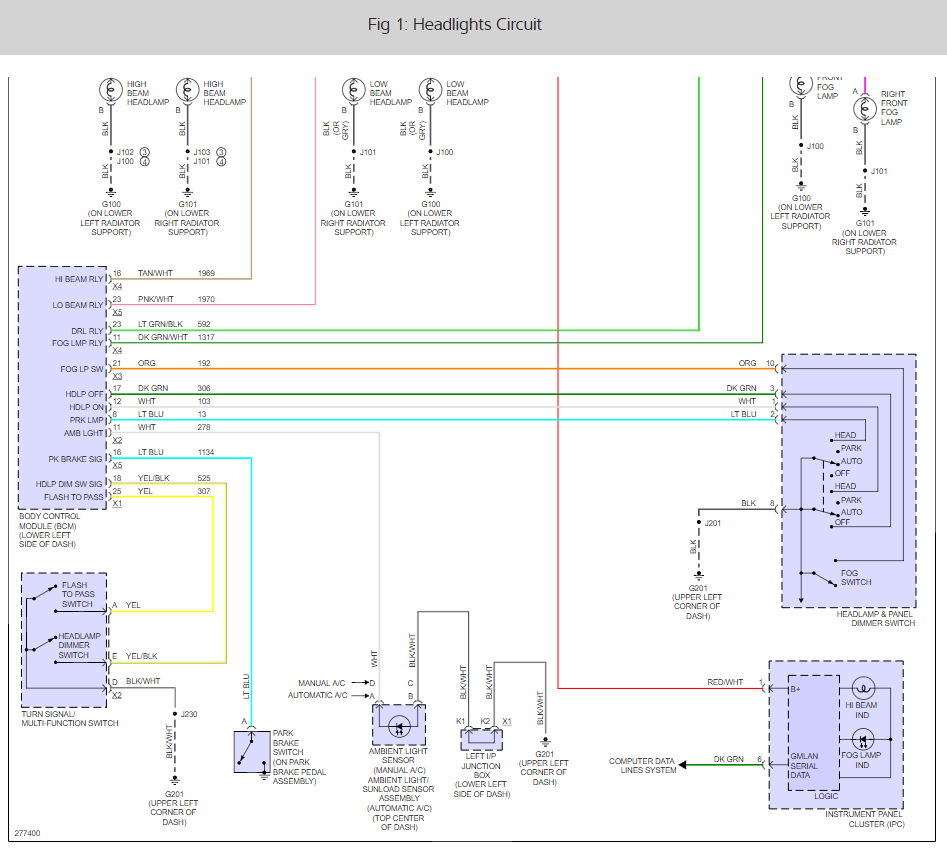The image size is (947, 854).
Task: Click the DK GRN/WHT wire color label
Action: (x=162, y=337)
